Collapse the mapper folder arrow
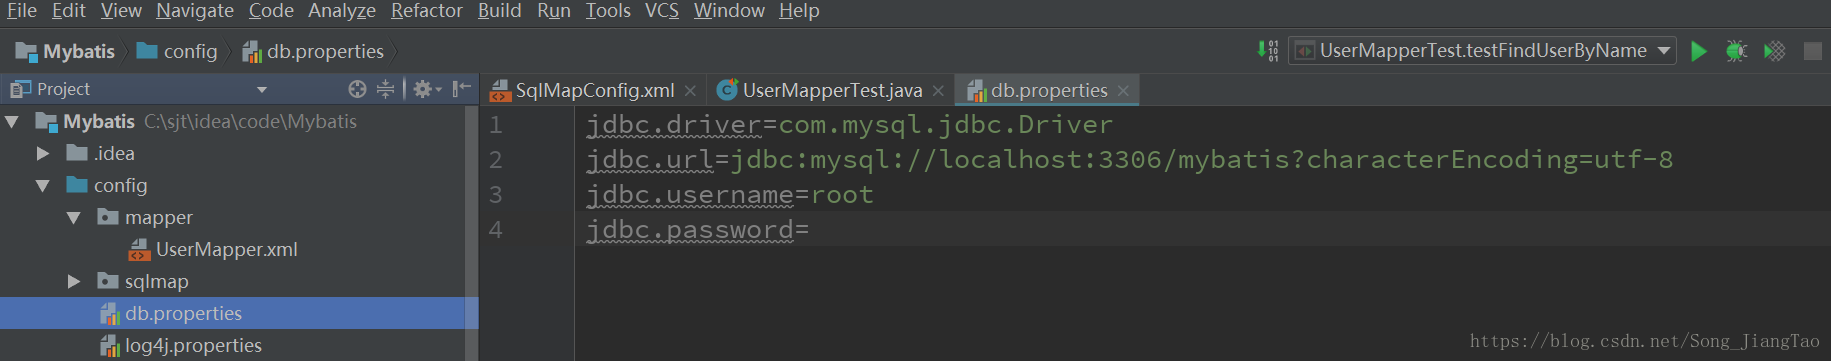 [74, 218]
